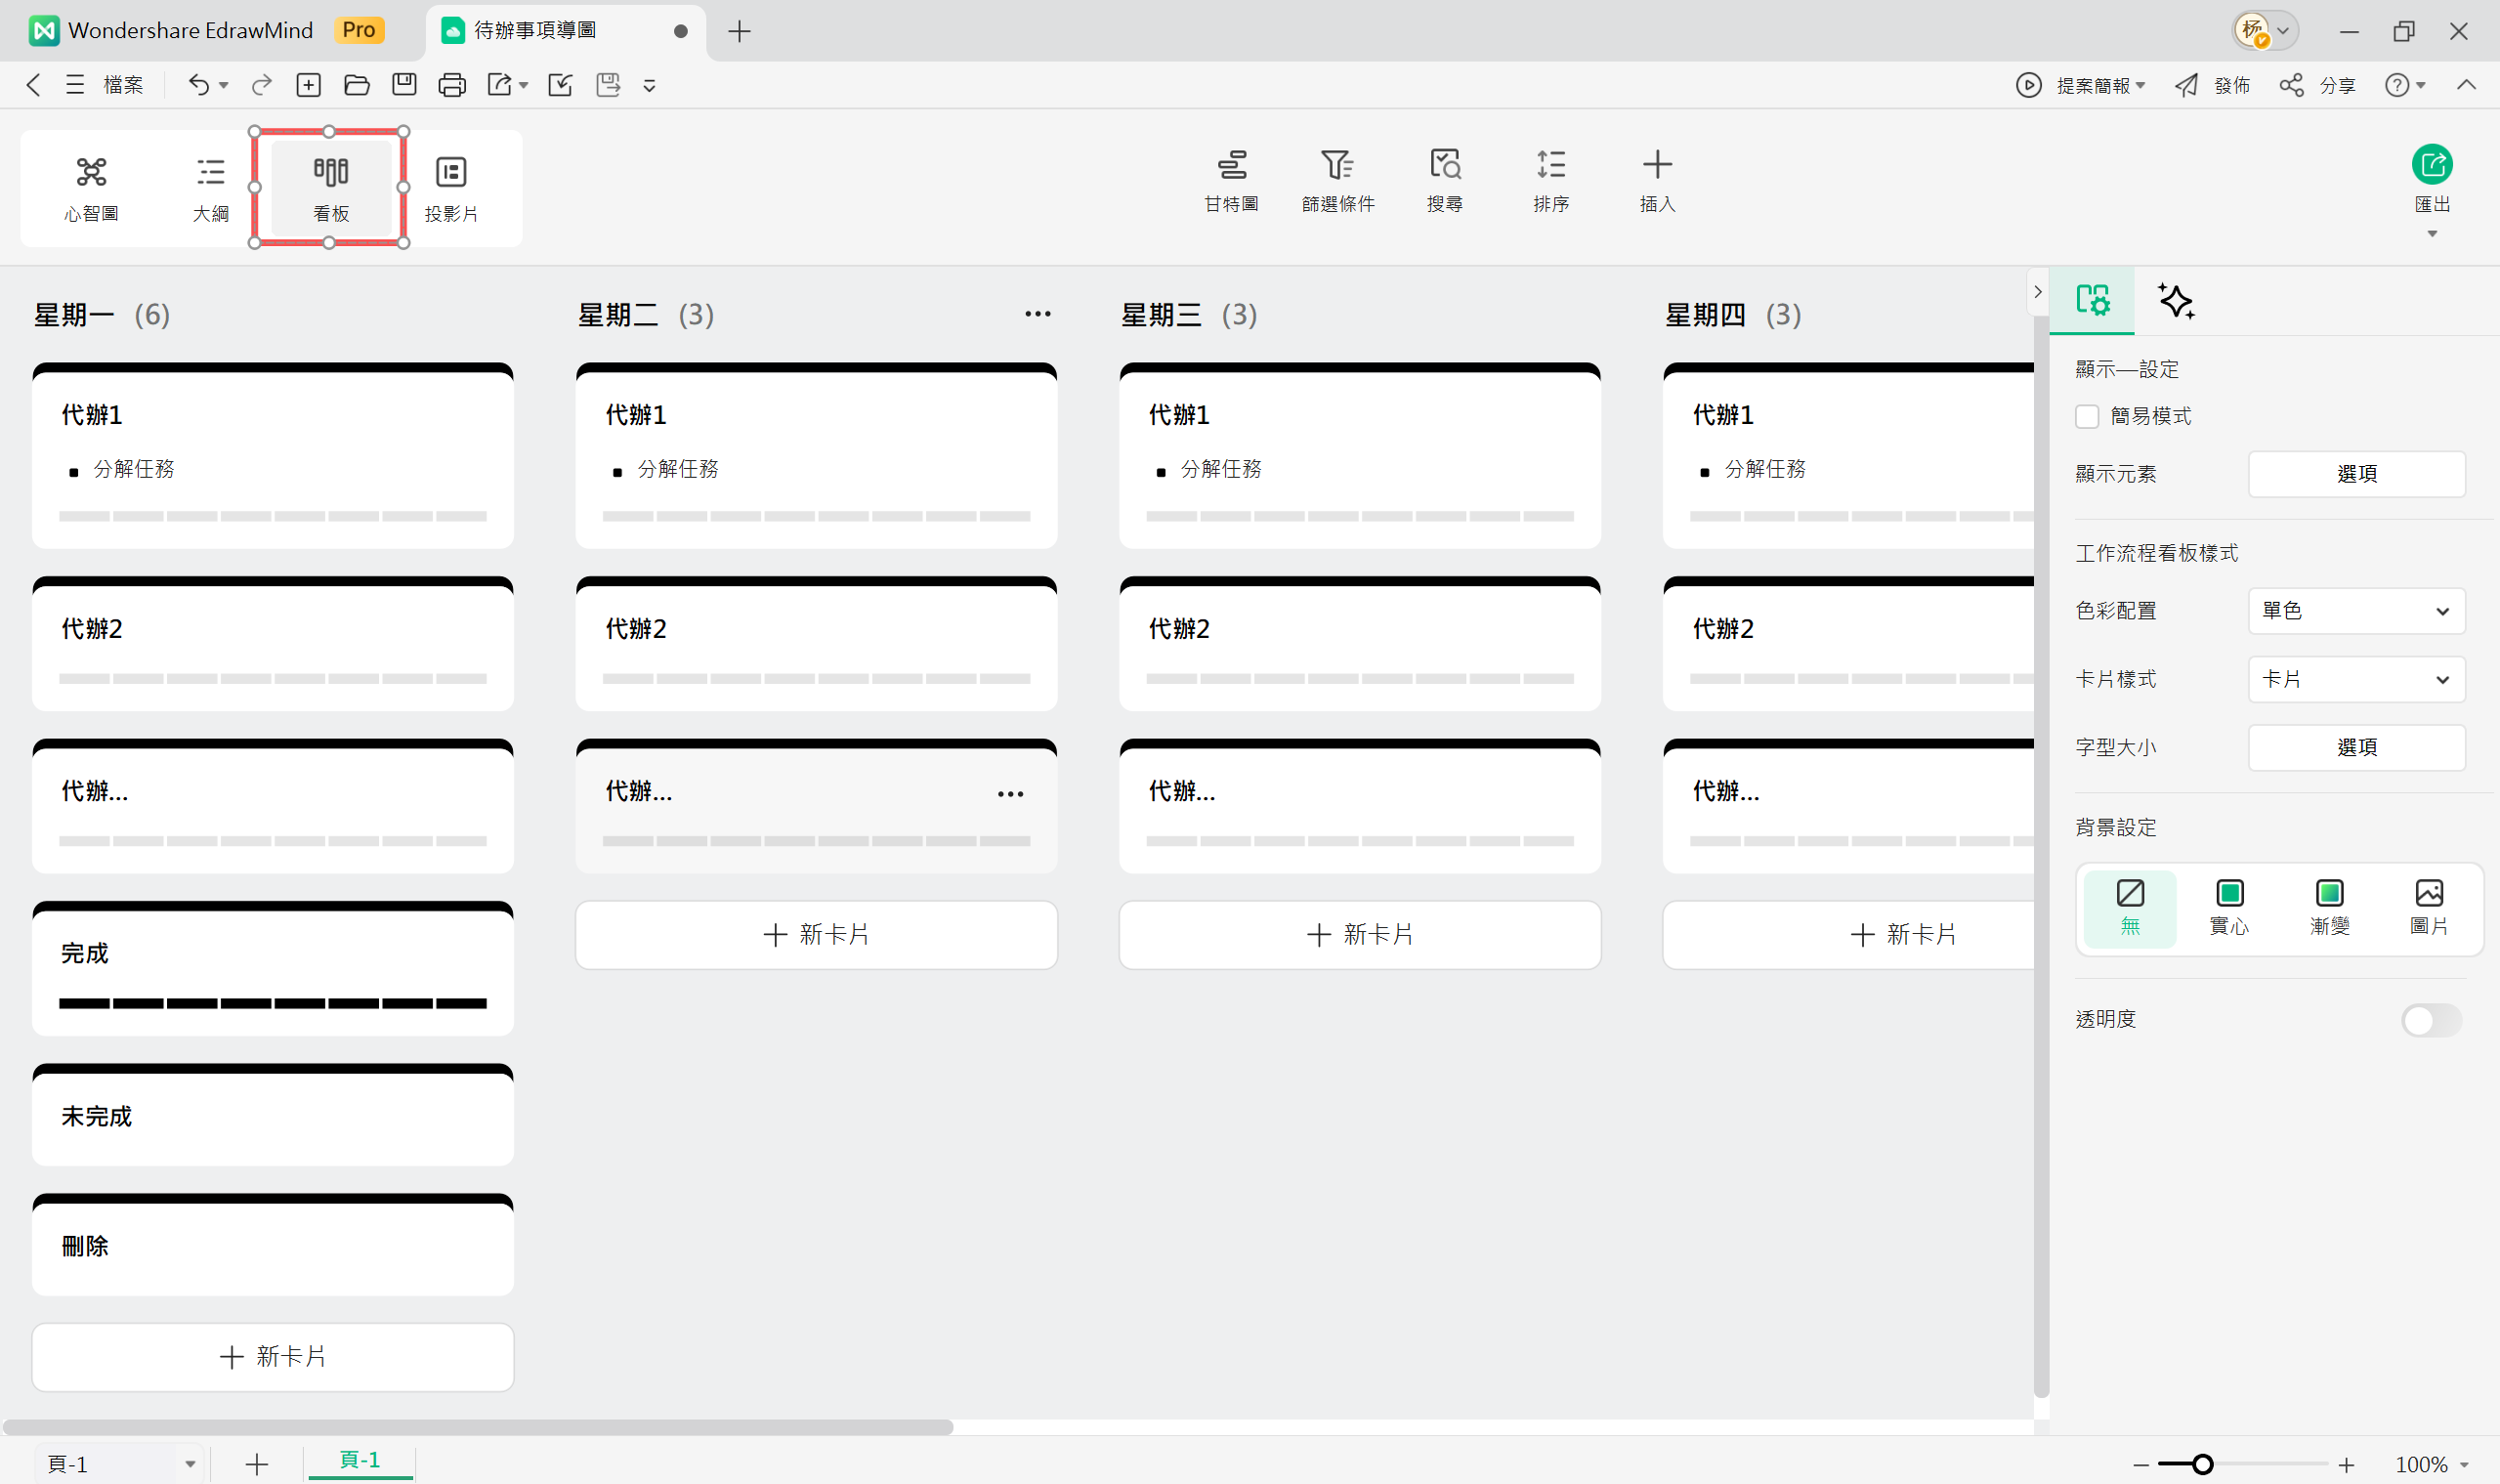
Task: Open 選項 for 顯示元素 settings
Action: (x=2357, y=473)
